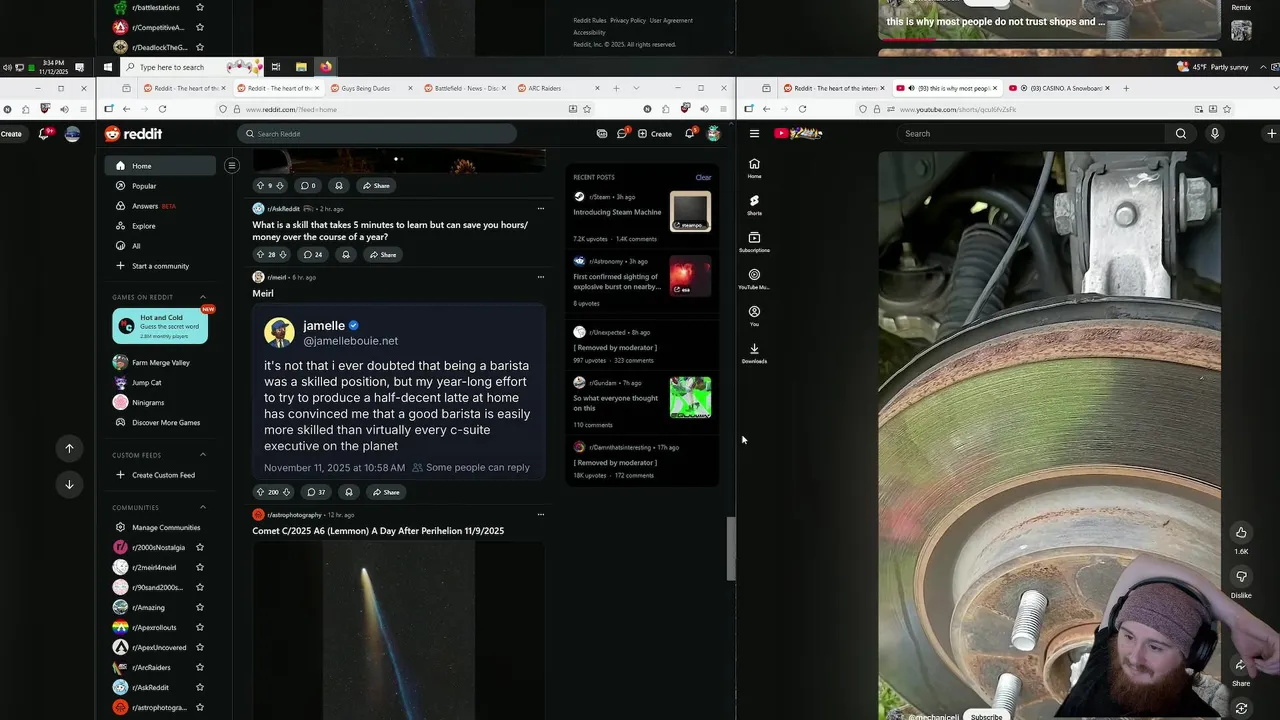The width and height of the screenshot is (1280, 720).
Task: Open the Windows Start menu
Action: click(108, 67)
